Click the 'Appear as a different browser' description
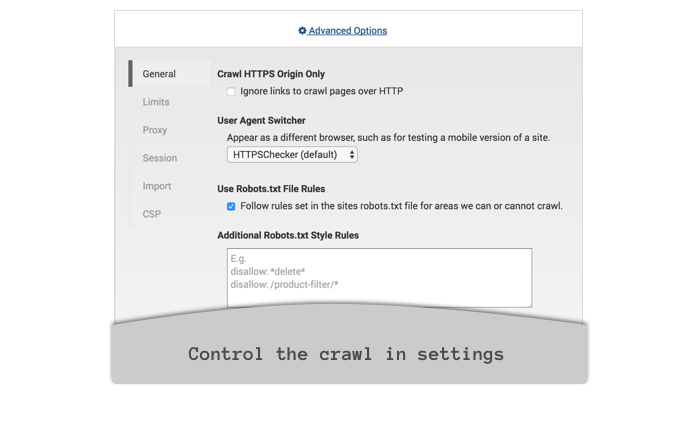696x431 pixels. 388,138
